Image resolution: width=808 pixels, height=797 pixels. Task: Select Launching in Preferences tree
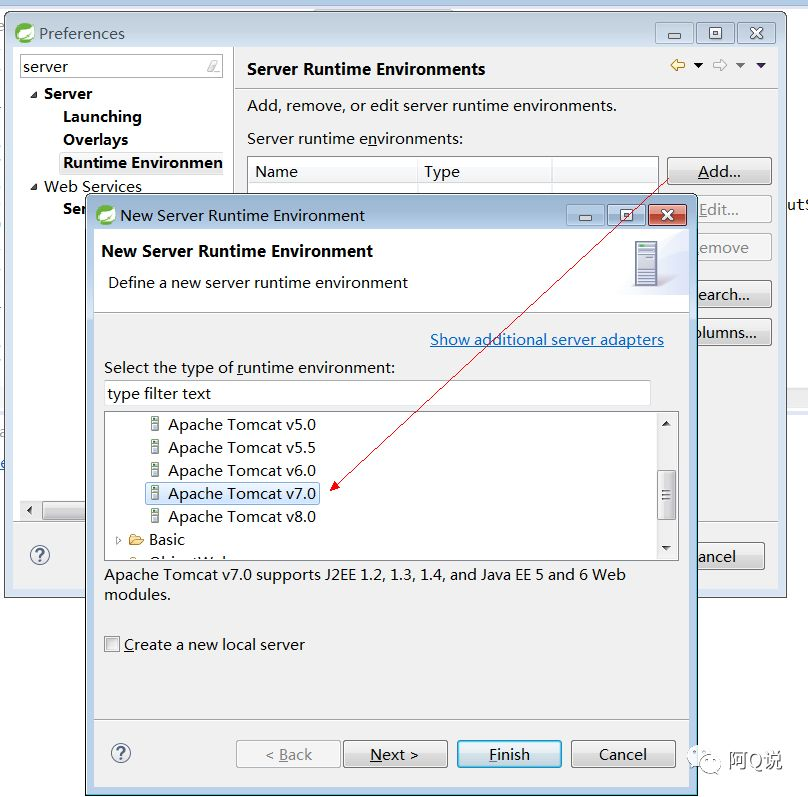[102, 116]
